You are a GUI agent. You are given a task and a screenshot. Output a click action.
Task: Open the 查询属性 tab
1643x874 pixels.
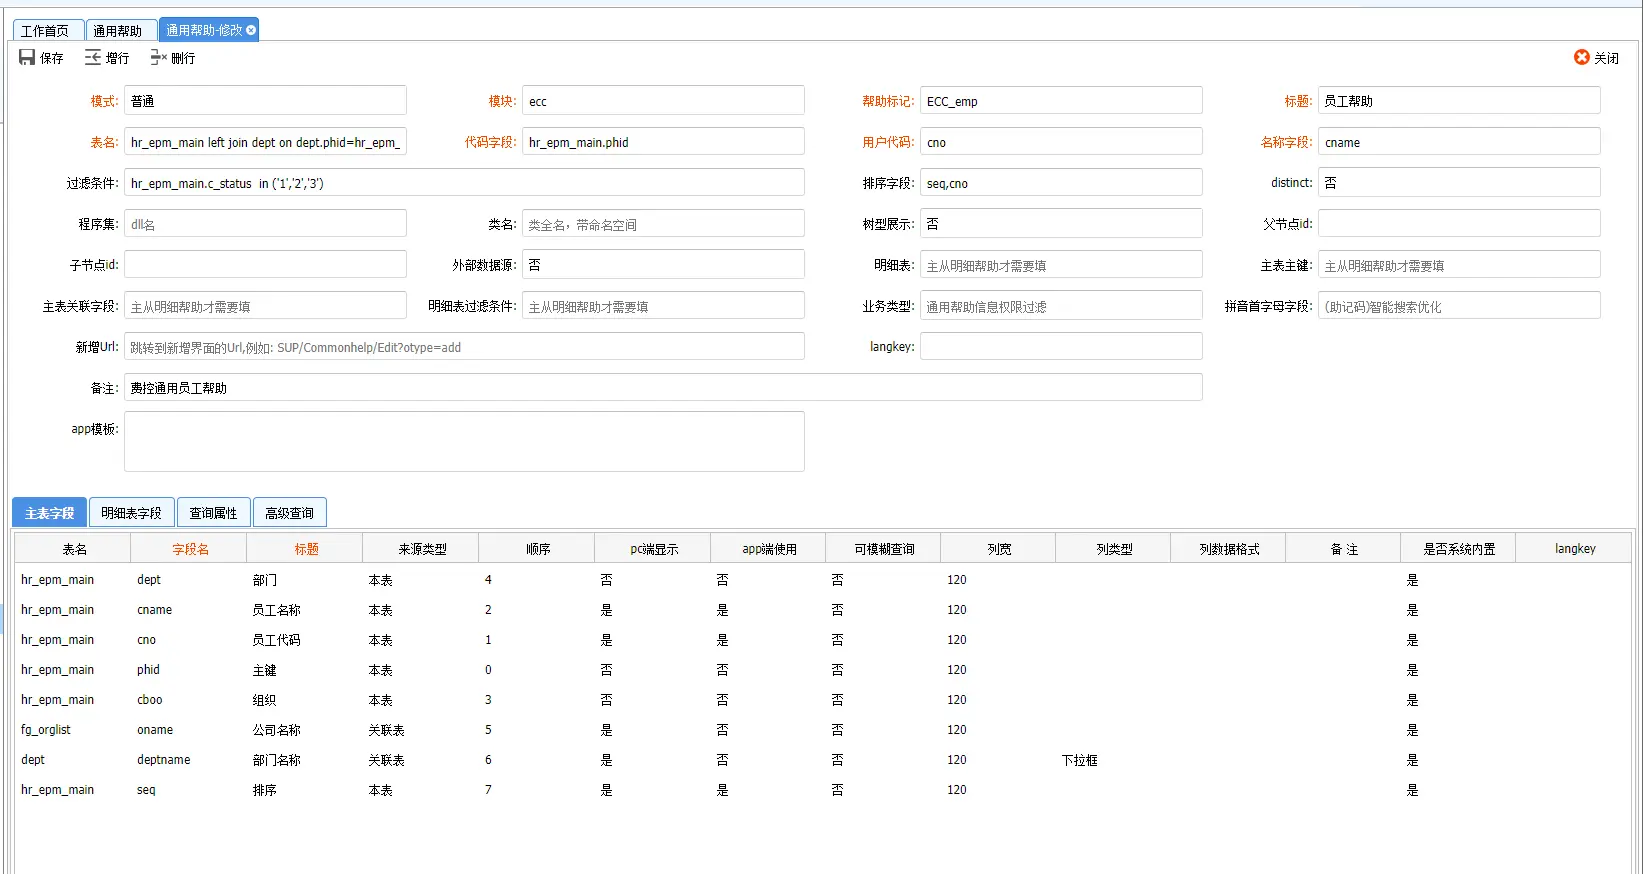coord(214,512)
